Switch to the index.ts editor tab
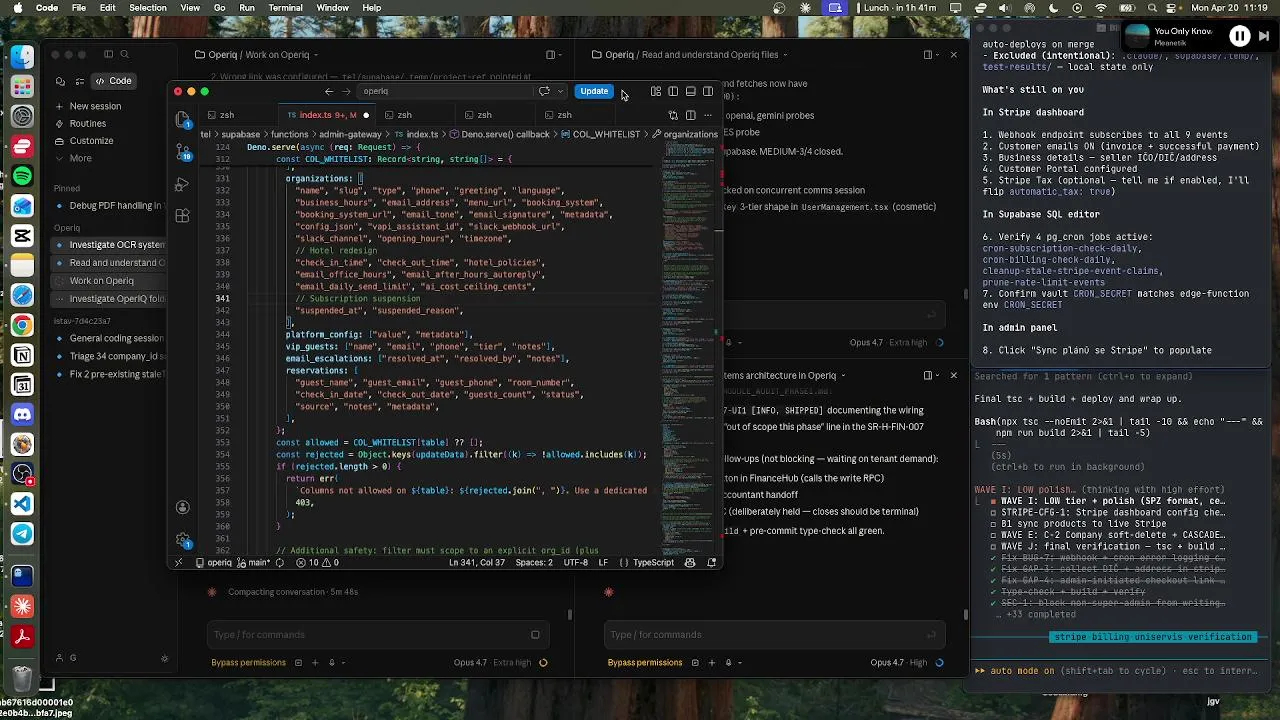The width and height of the screenshot is (1280, 720). point(325,115)
